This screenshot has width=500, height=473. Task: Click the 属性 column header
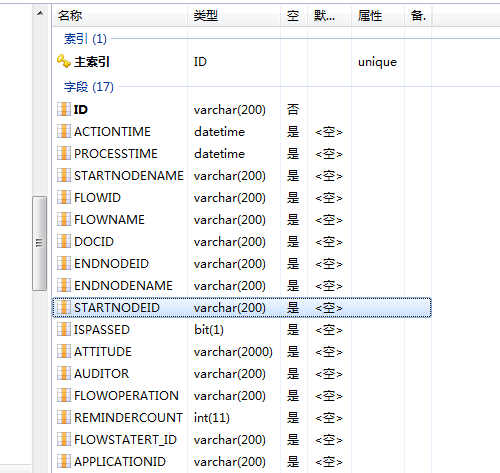coord(378,15)
